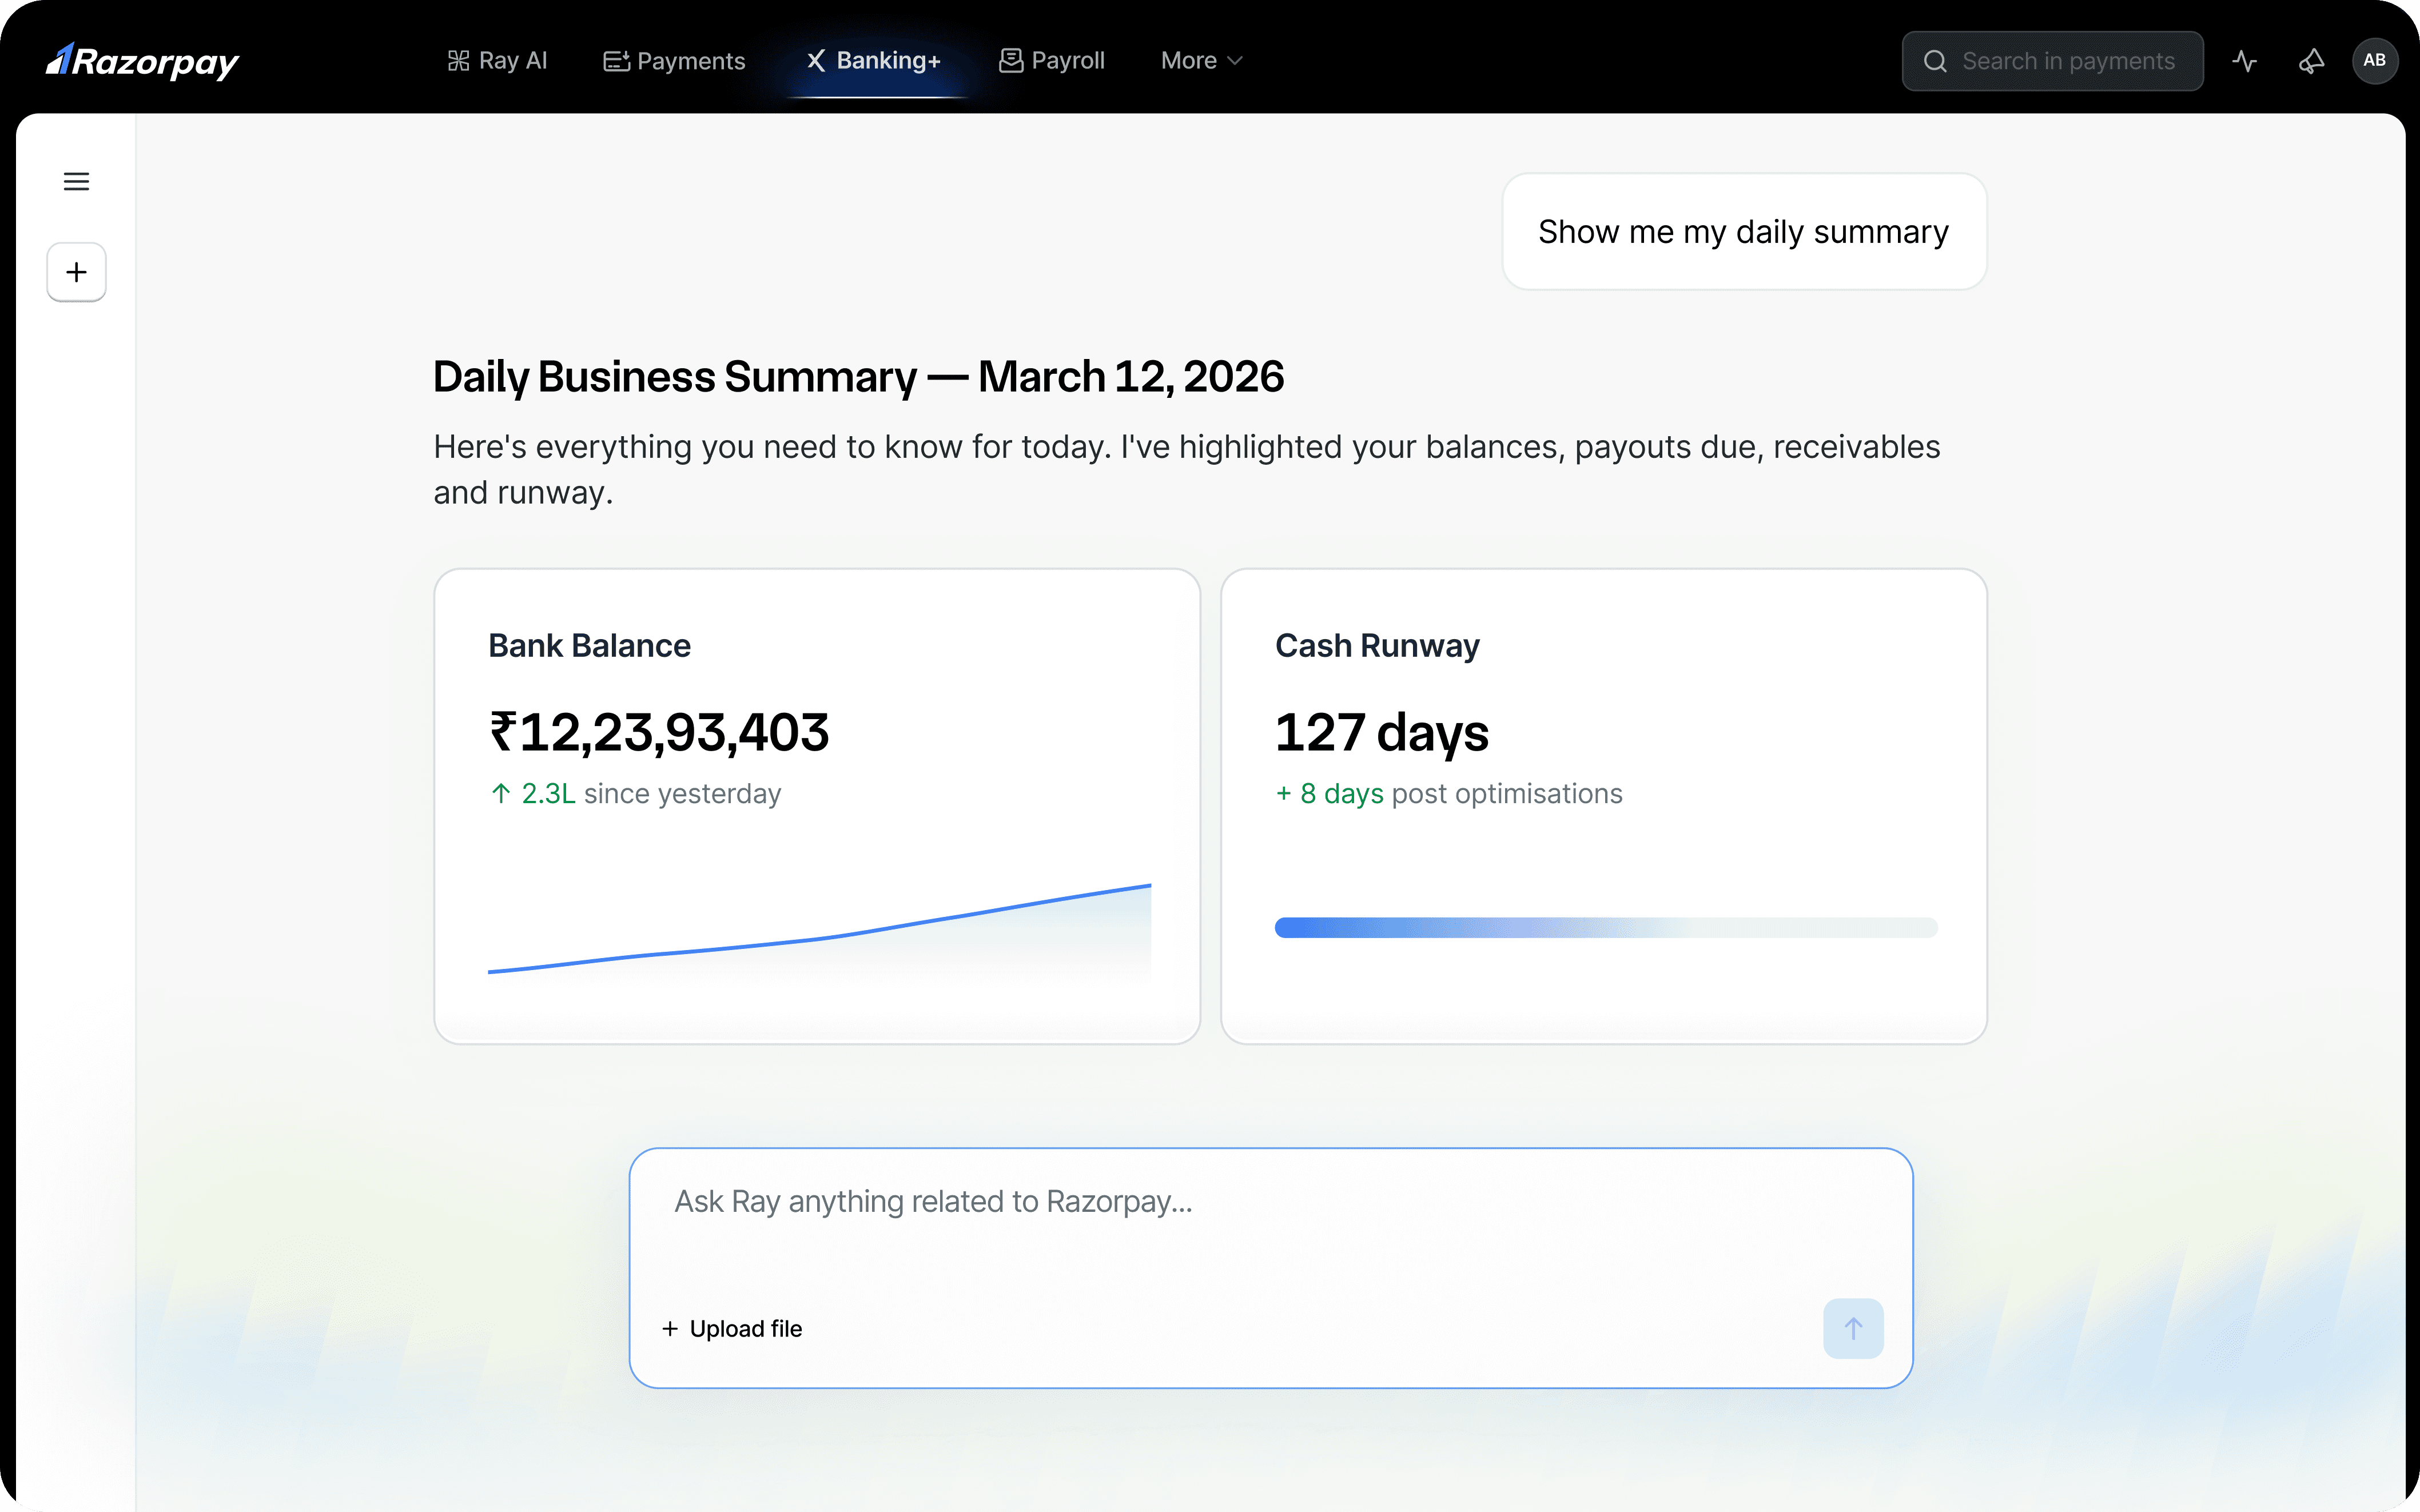Open the AB profile avatar

(2374, 61)
